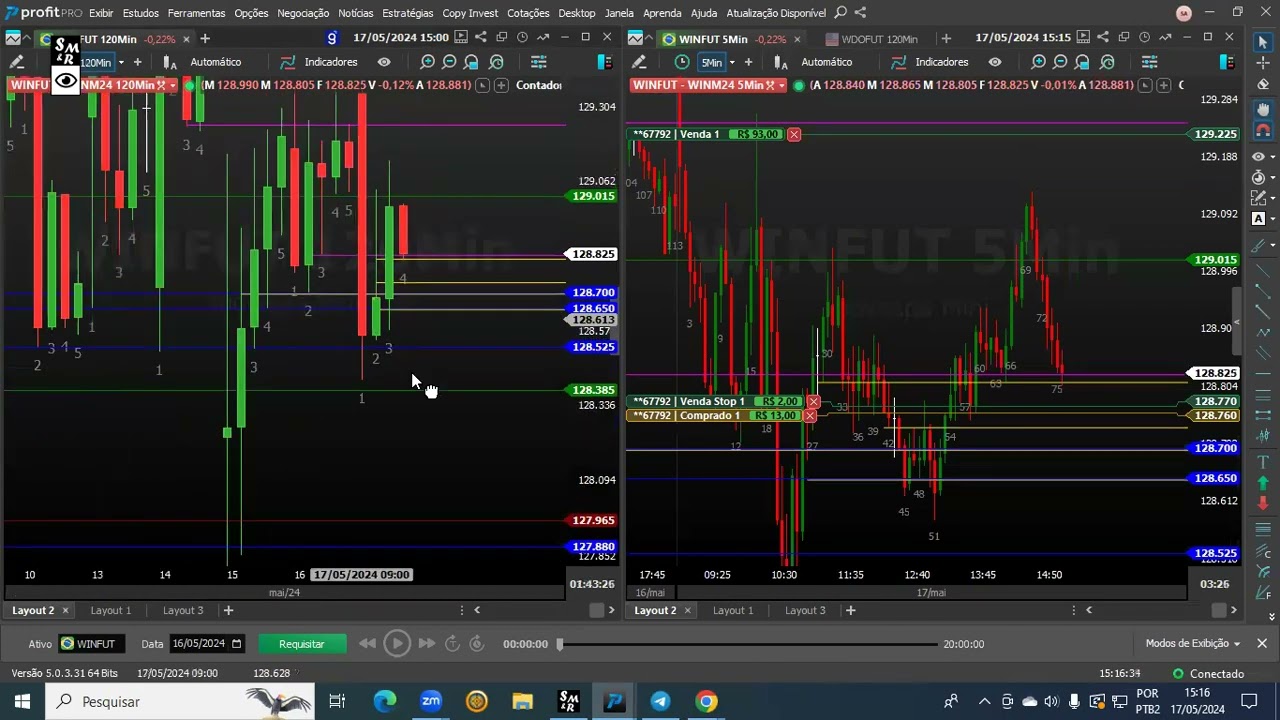This screenshot has width=1280, height=720.
Task: Zoom out on the 120Min chart
Action: point(450,62)
